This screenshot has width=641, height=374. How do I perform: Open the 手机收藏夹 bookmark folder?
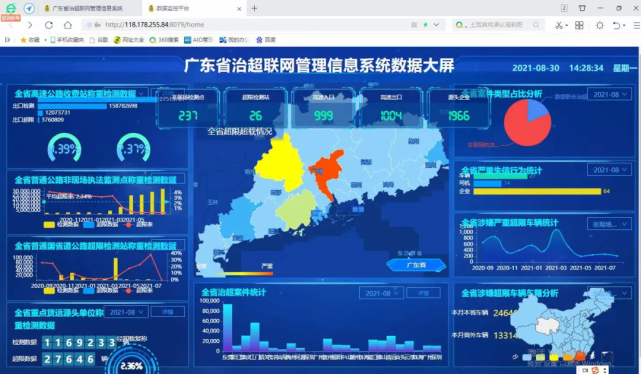click(x=67, y=40)
